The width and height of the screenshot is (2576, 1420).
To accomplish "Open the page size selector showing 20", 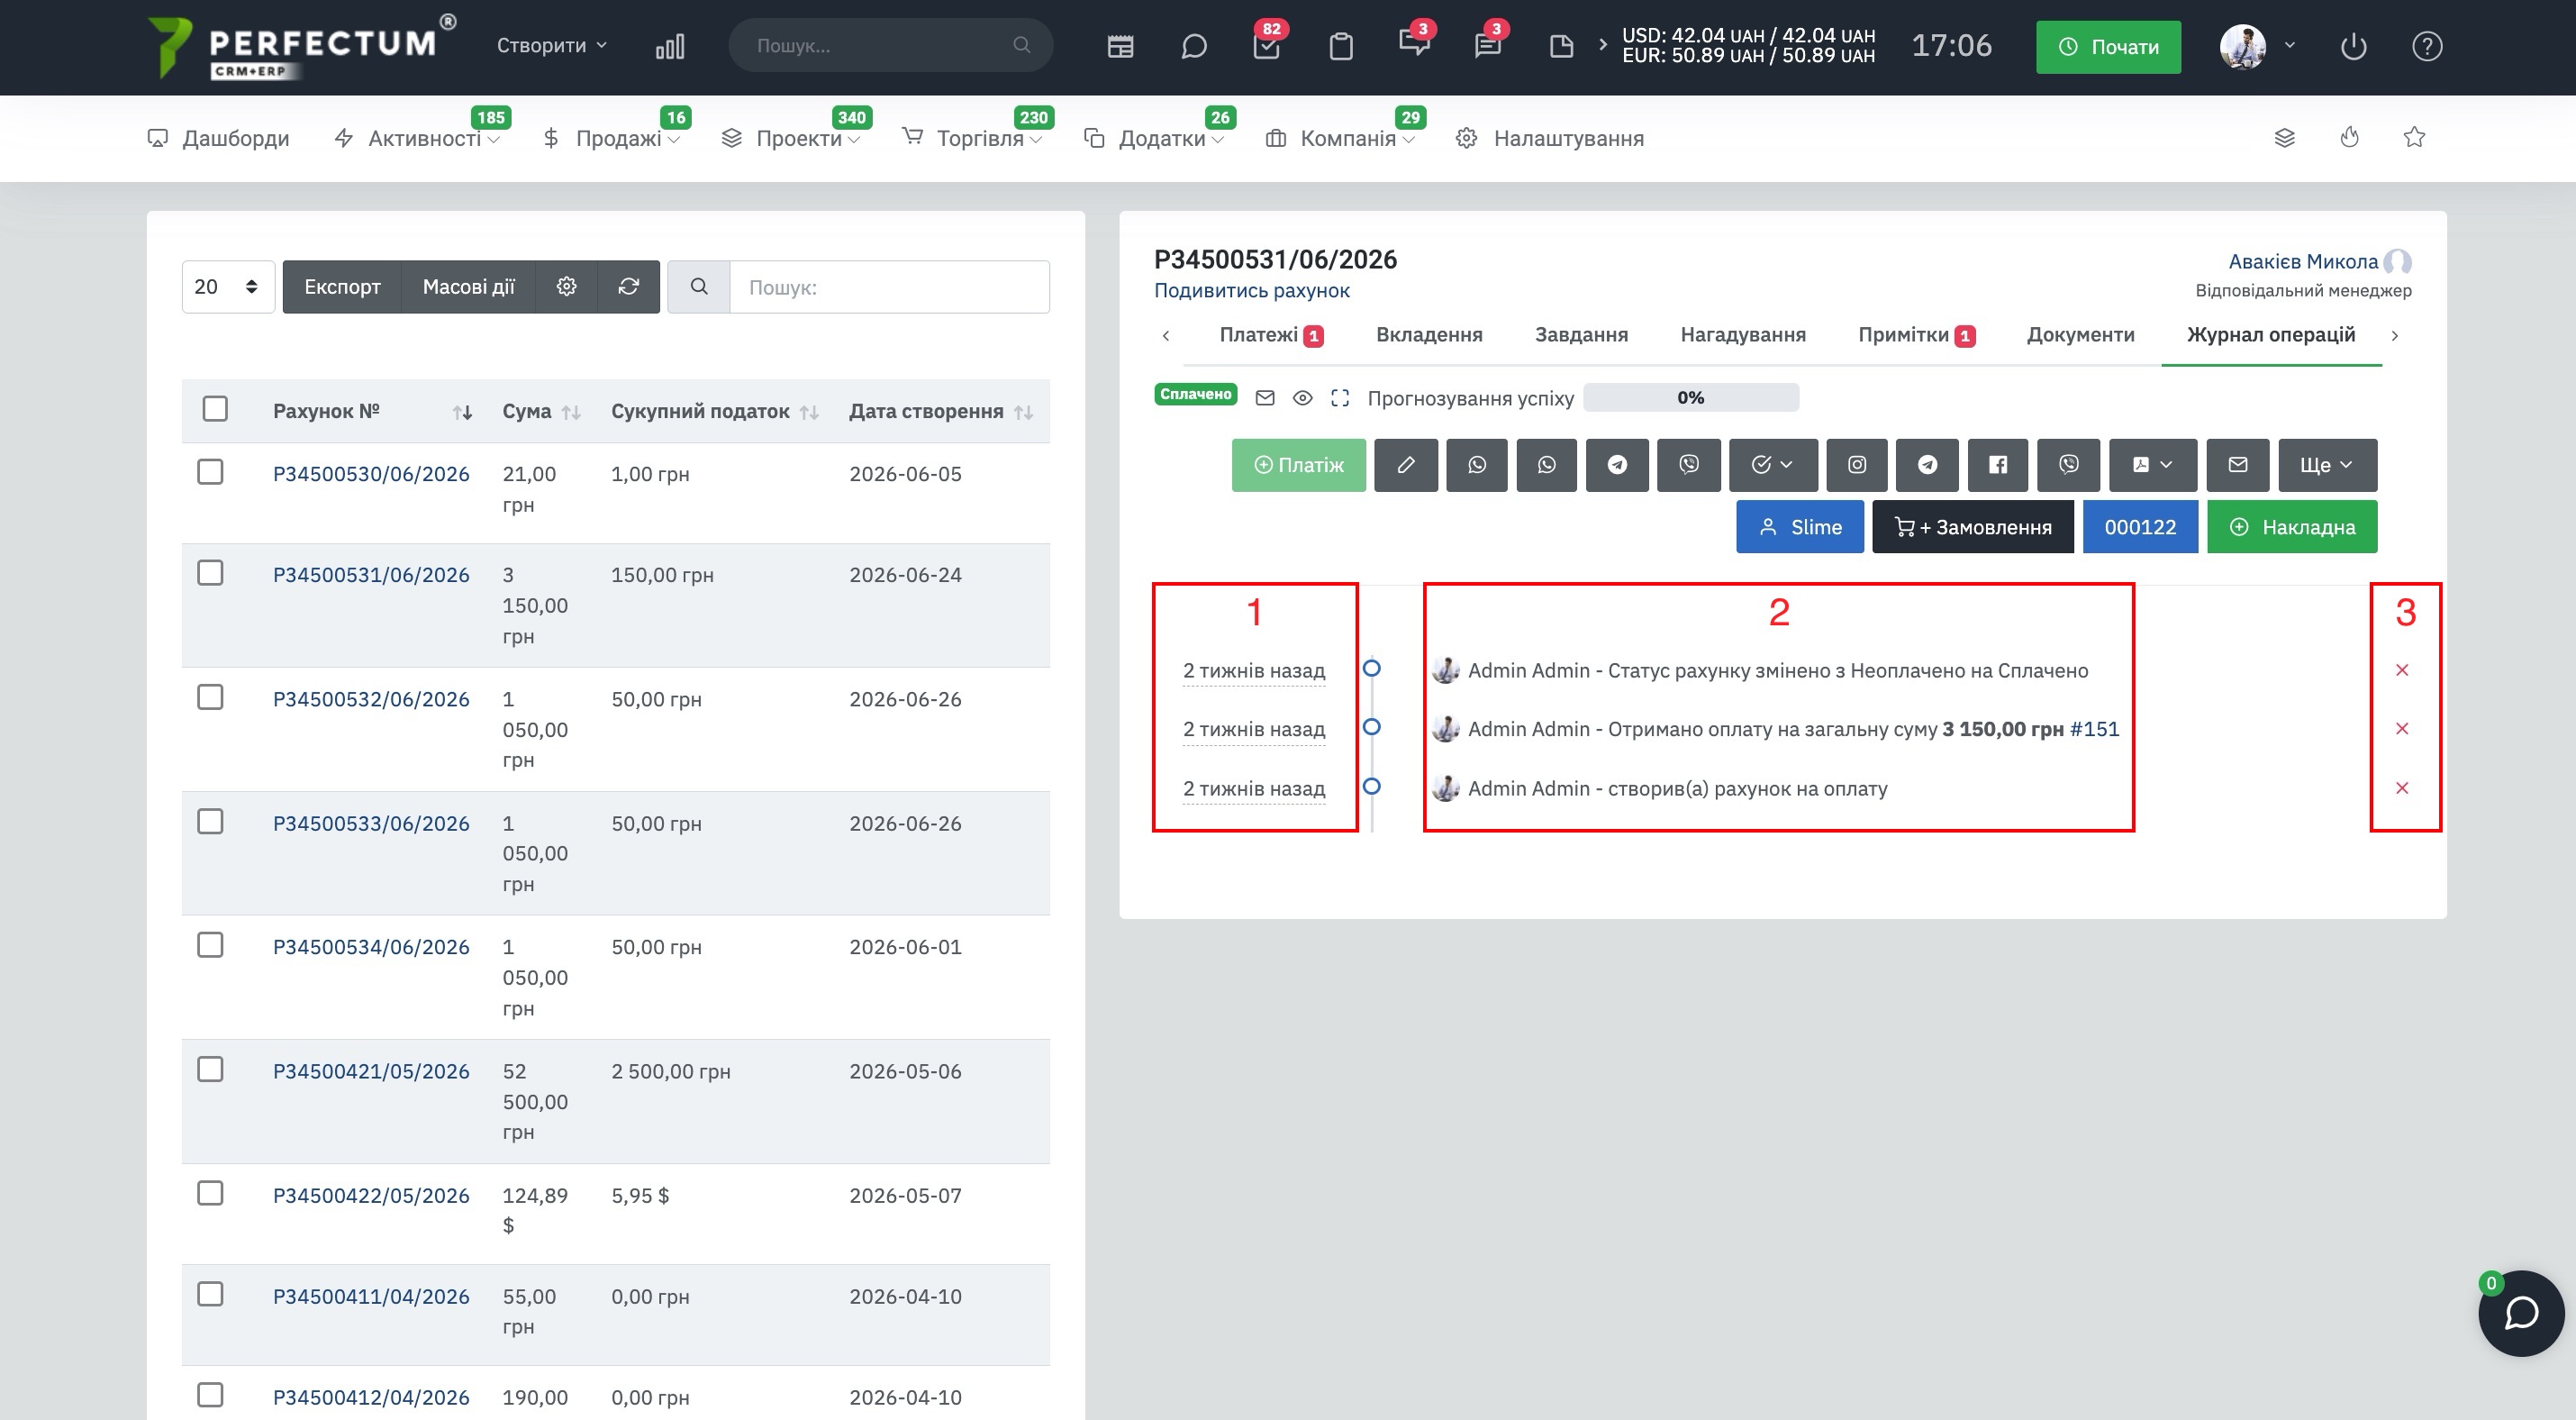I will pyautogui.click(x=228, y=287).
